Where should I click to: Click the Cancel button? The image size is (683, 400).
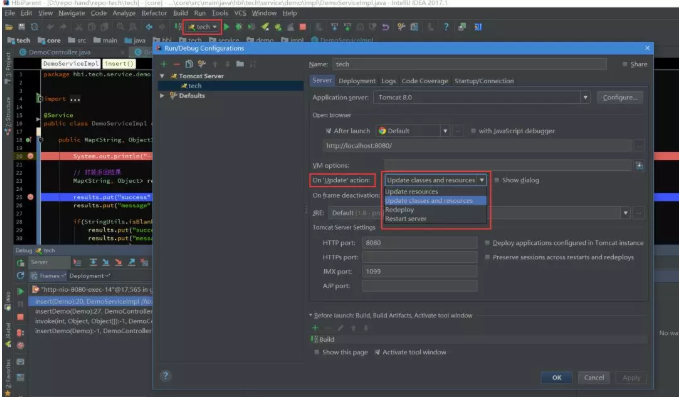coord(594,377)
